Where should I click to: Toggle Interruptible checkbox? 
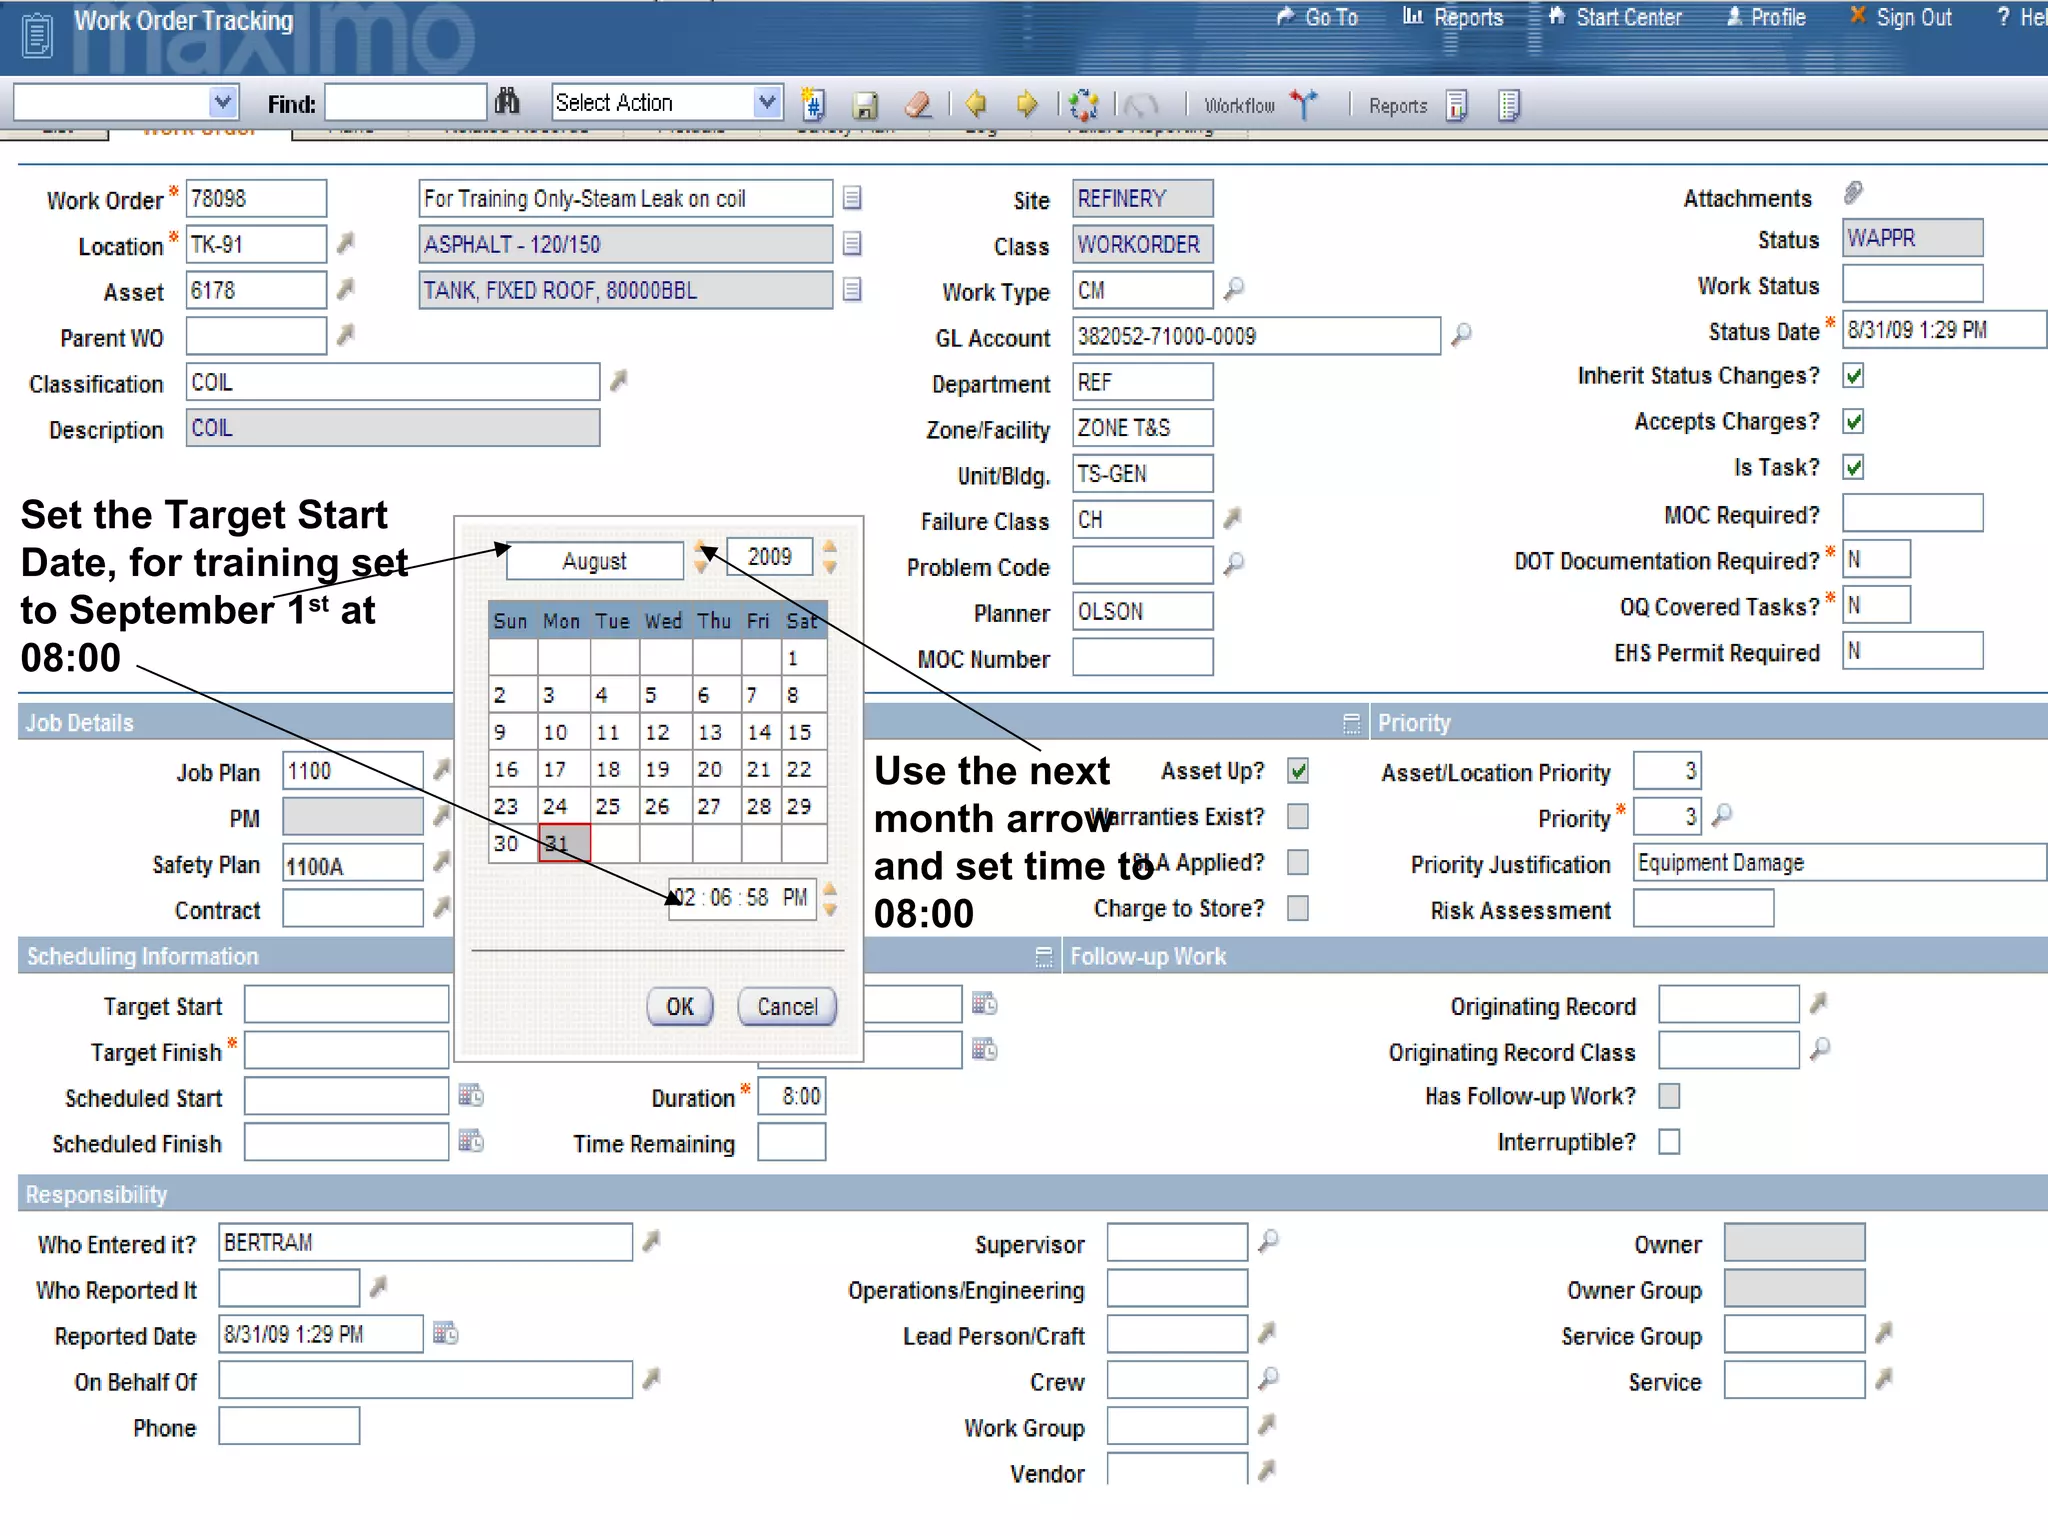click(1669, 1143)
